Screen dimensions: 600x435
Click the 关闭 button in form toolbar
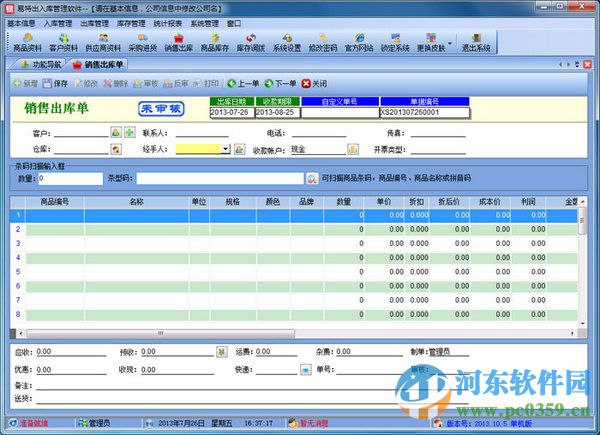click(314, 83)
